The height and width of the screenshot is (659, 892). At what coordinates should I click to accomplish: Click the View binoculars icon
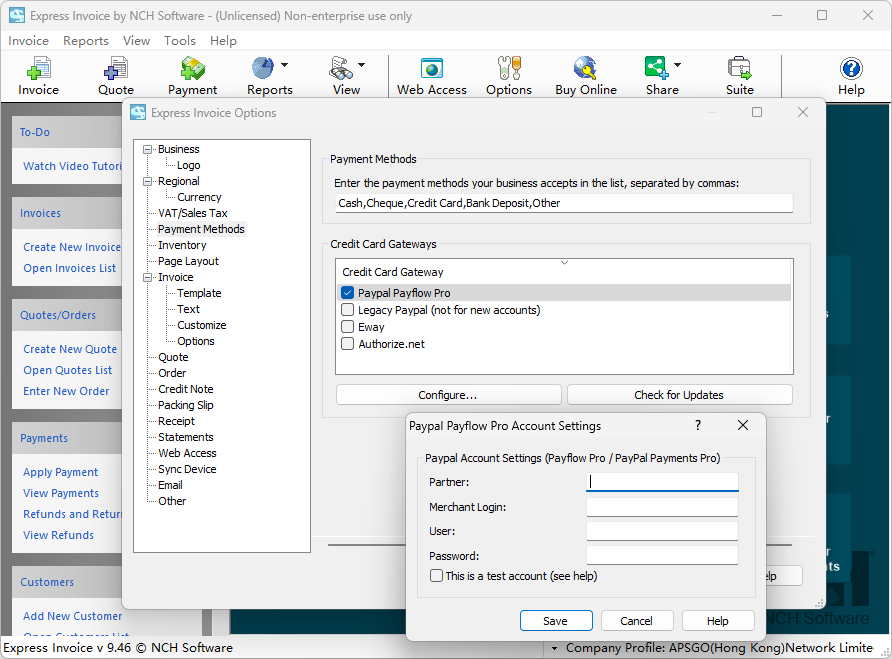click(340, 68)
